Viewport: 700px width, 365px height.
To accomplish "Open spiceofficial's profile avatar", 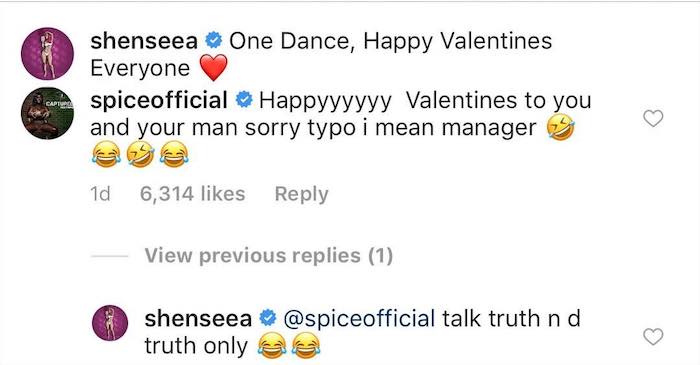I will [x=47, y=113].
